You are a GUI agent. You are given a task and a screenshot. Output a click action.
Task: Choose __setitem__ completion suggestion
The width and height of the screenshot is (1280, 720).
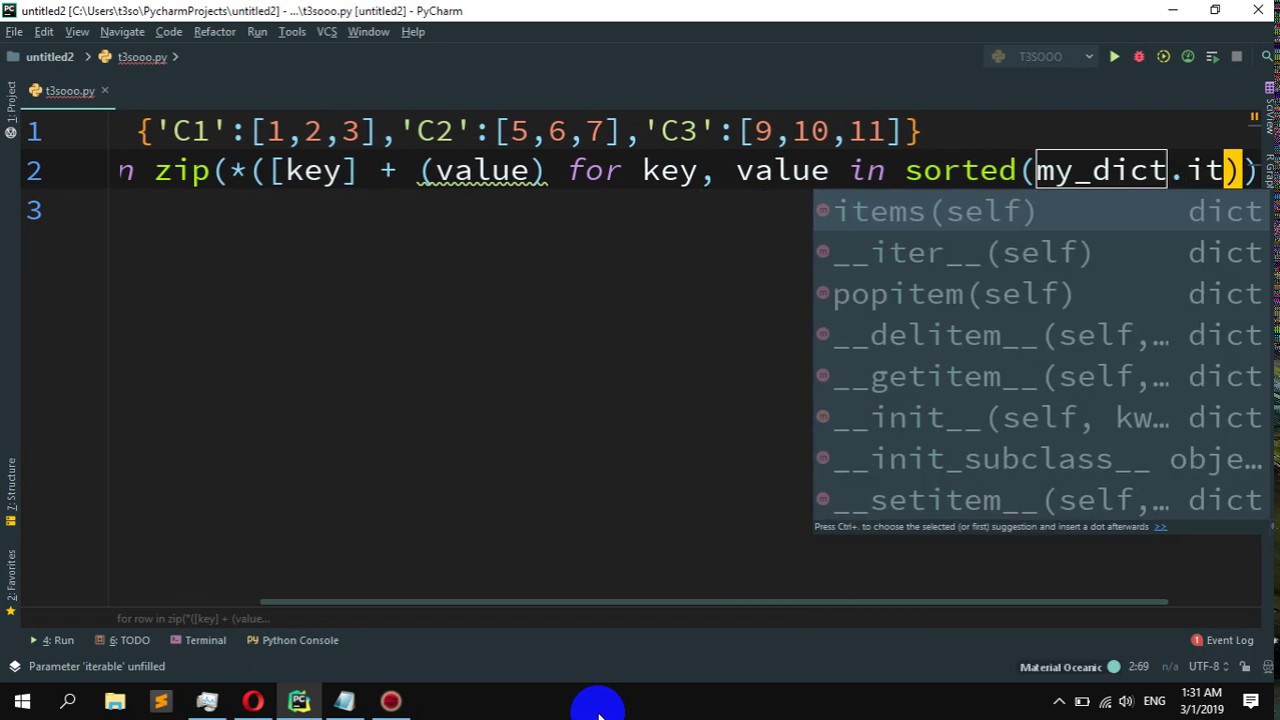1040,499
